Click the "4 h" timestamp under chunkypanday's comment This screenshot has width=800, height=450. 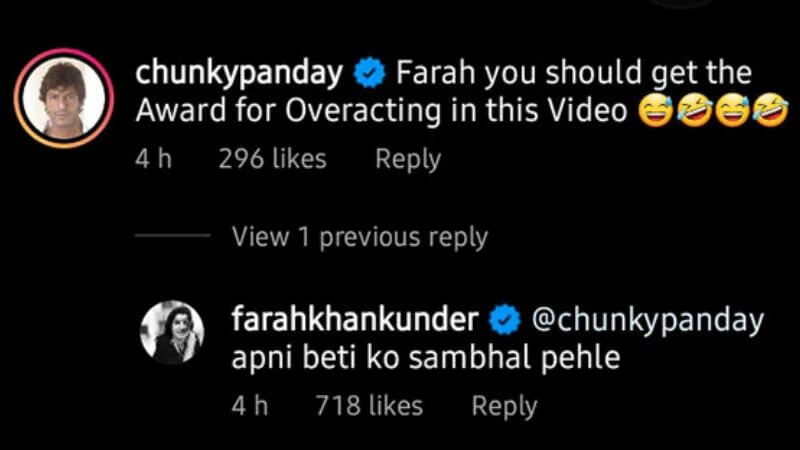click(x=154, y=158)
